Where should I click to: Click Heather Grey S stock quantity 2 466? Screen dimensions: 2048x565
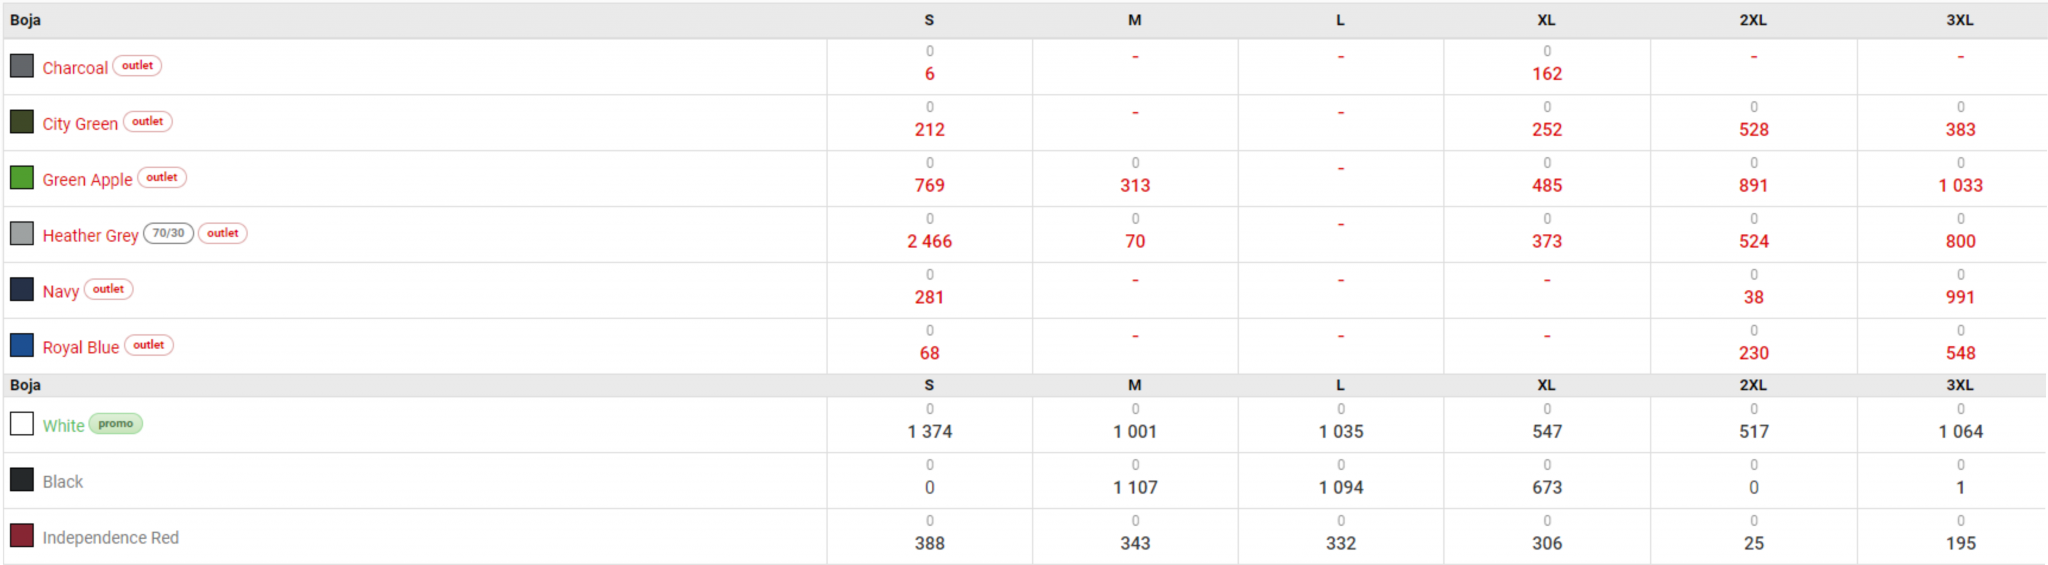[929, 242]
